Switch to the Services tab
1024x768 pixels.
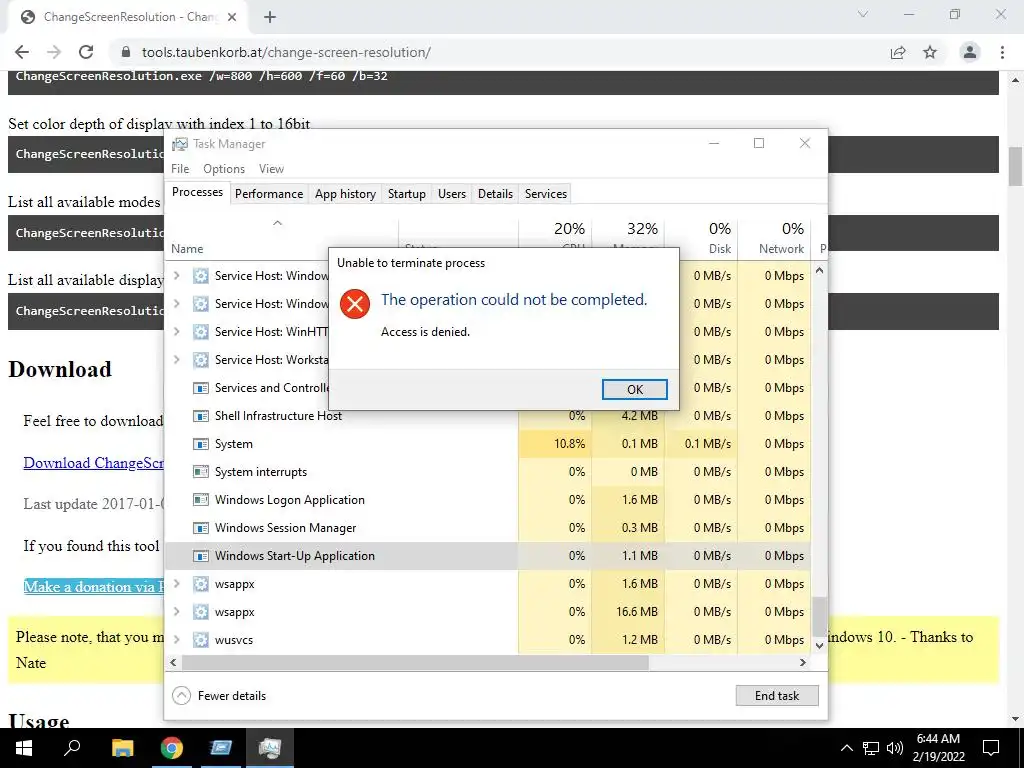545,193
